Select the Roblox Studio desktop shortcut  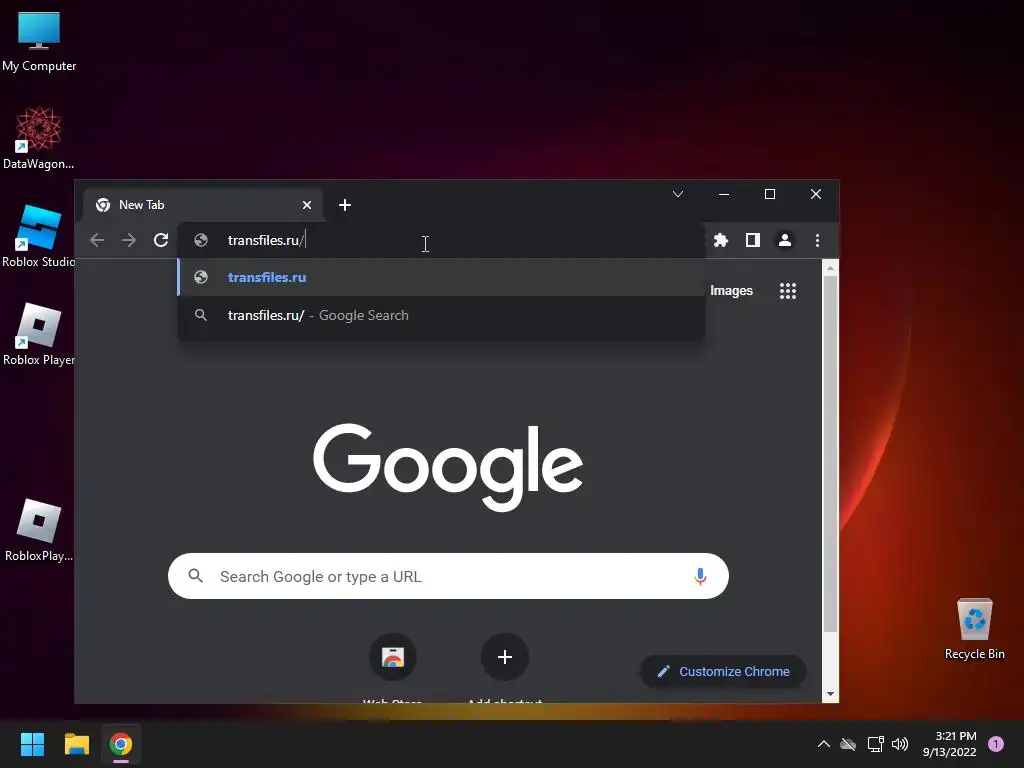(x=39, y=236)
